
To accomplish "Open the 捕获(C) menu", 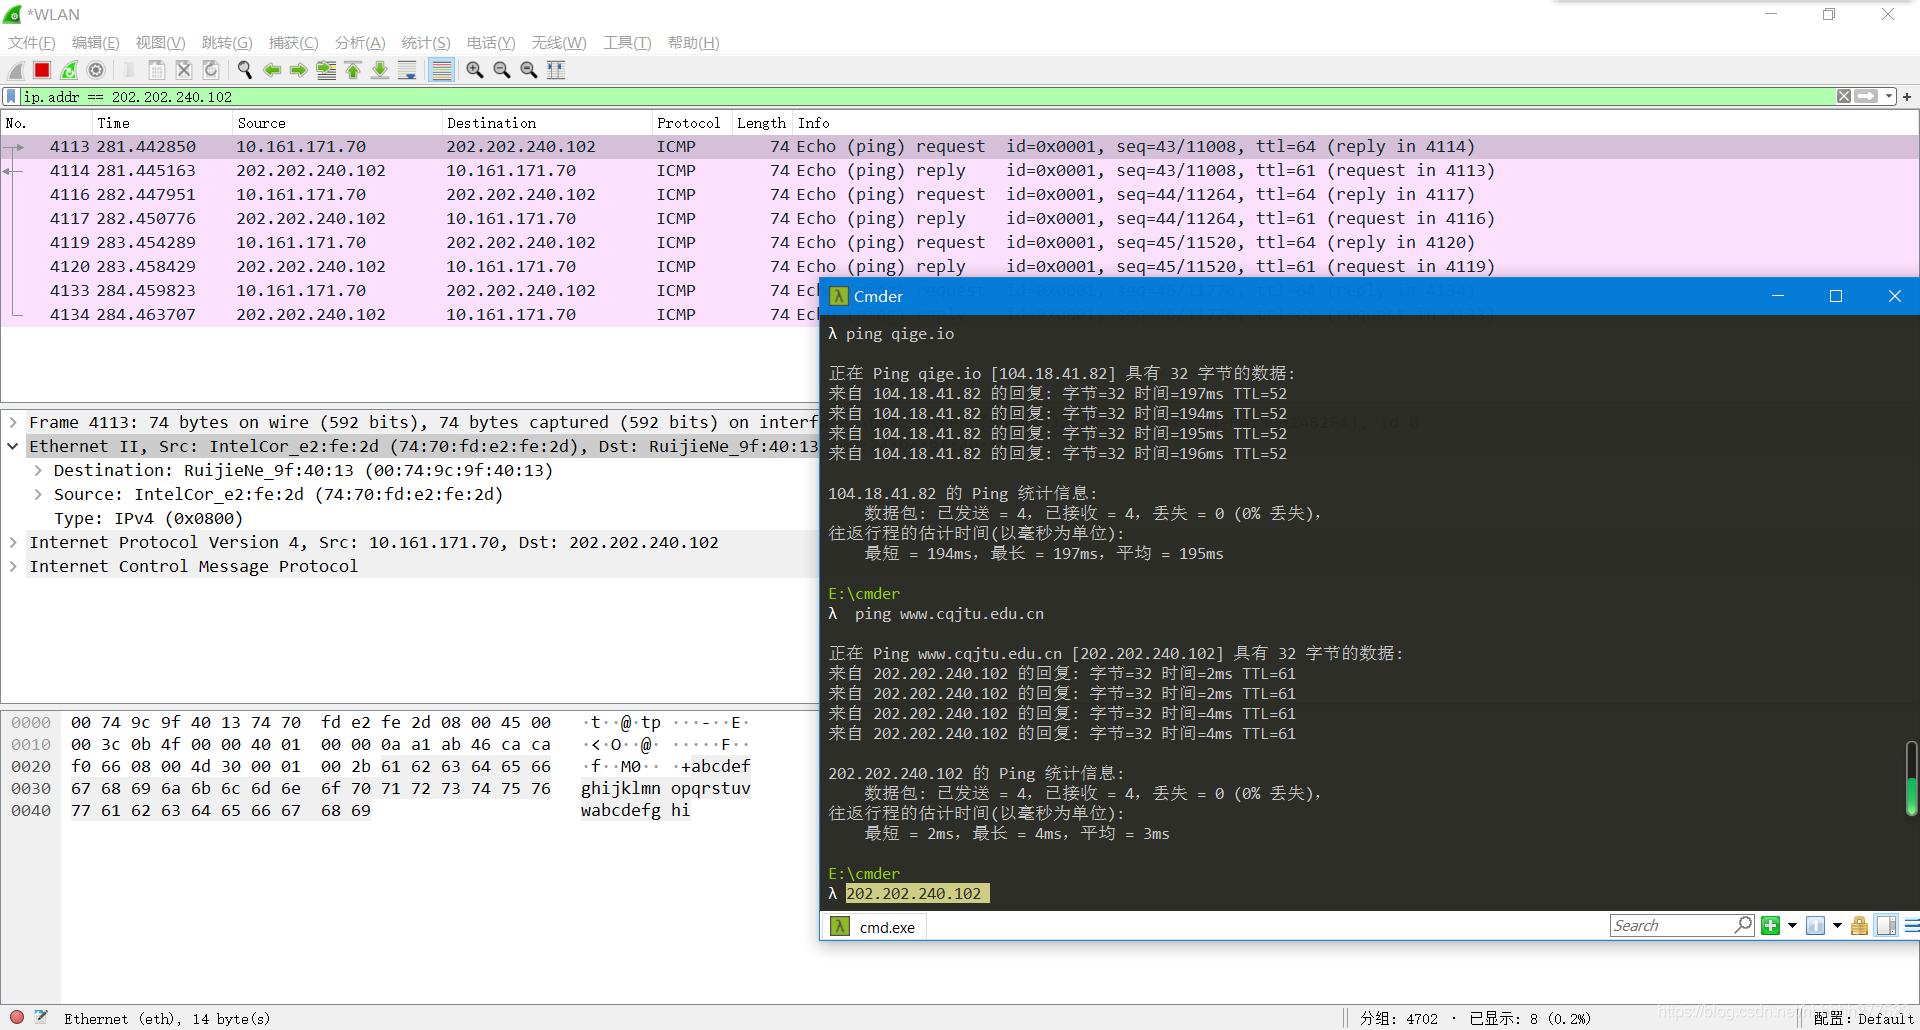I will [294, 43].
